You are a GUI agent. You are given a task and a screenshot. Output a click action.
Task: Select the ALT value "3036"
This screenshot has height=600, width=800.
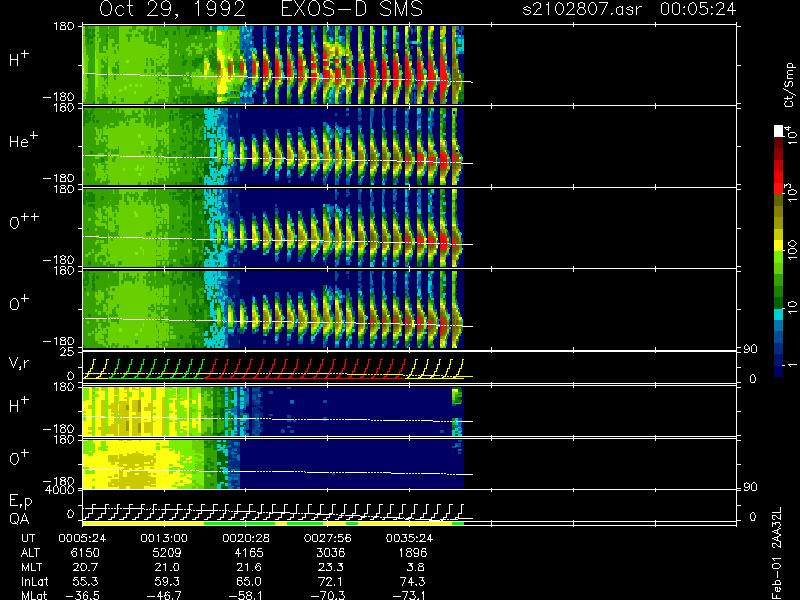(x=330, y=553)
